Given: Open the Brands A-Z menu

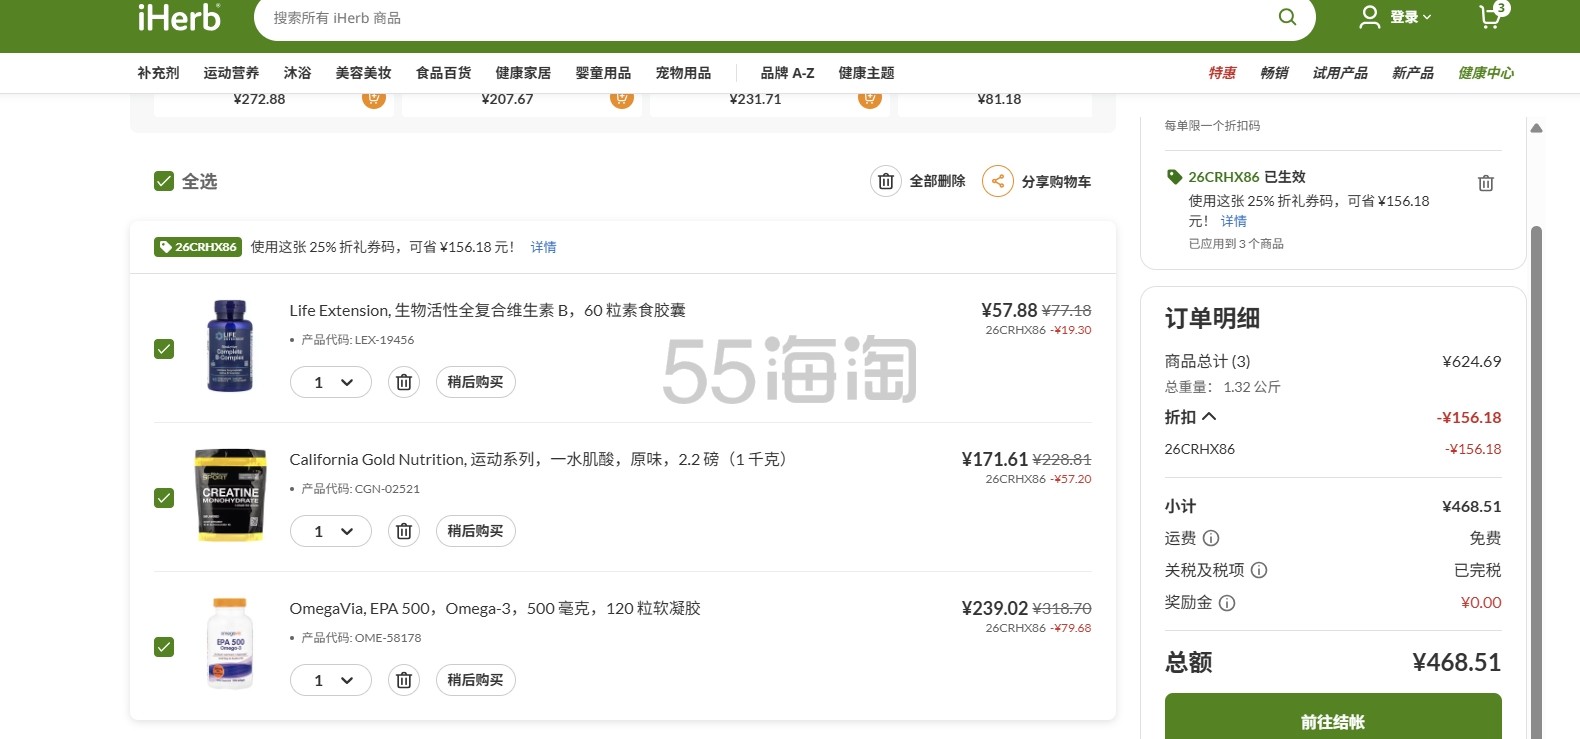Looking at the screenshot, I should pyautogui.click(x=787, y=73).
